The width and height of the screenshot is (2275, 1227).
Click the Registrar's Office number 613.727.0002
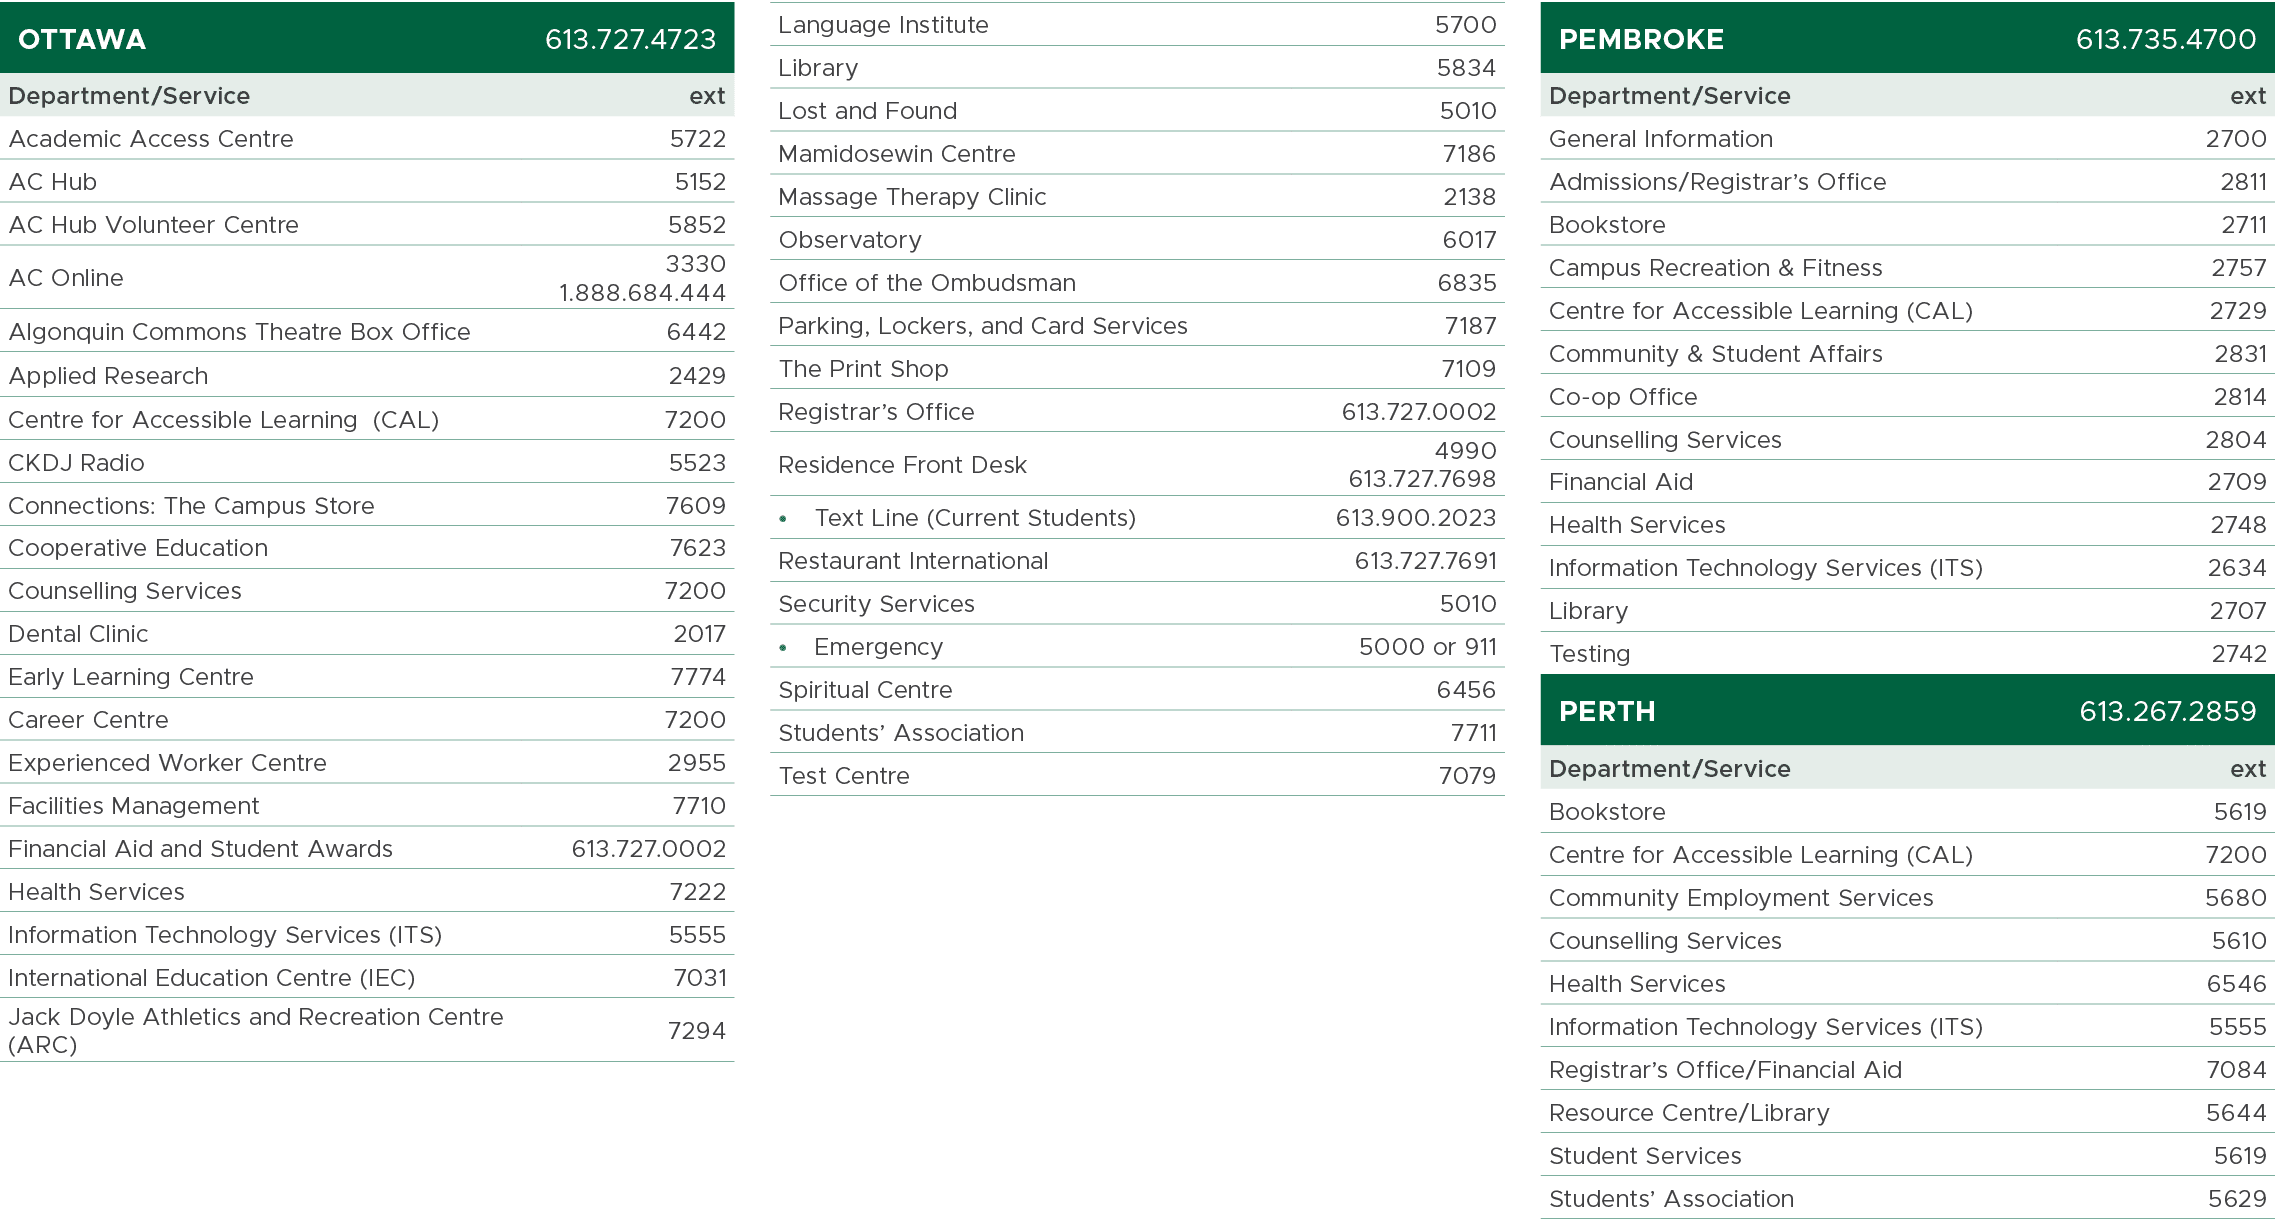pos(1418,412)
